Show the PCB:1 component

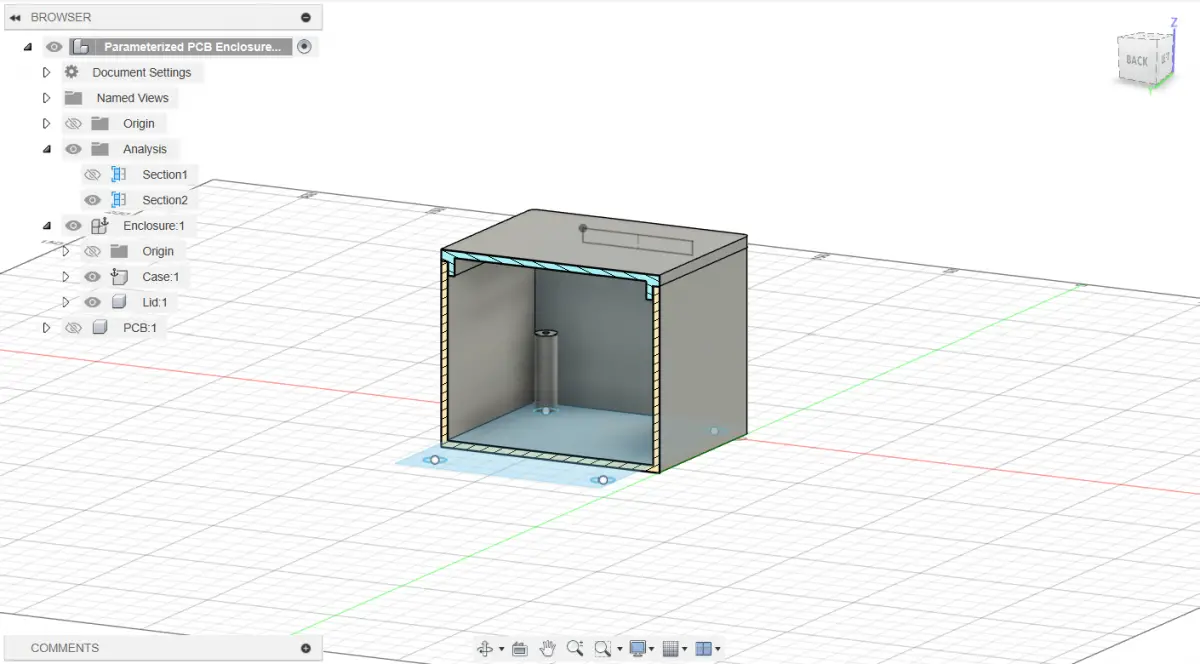pos(73,327)
